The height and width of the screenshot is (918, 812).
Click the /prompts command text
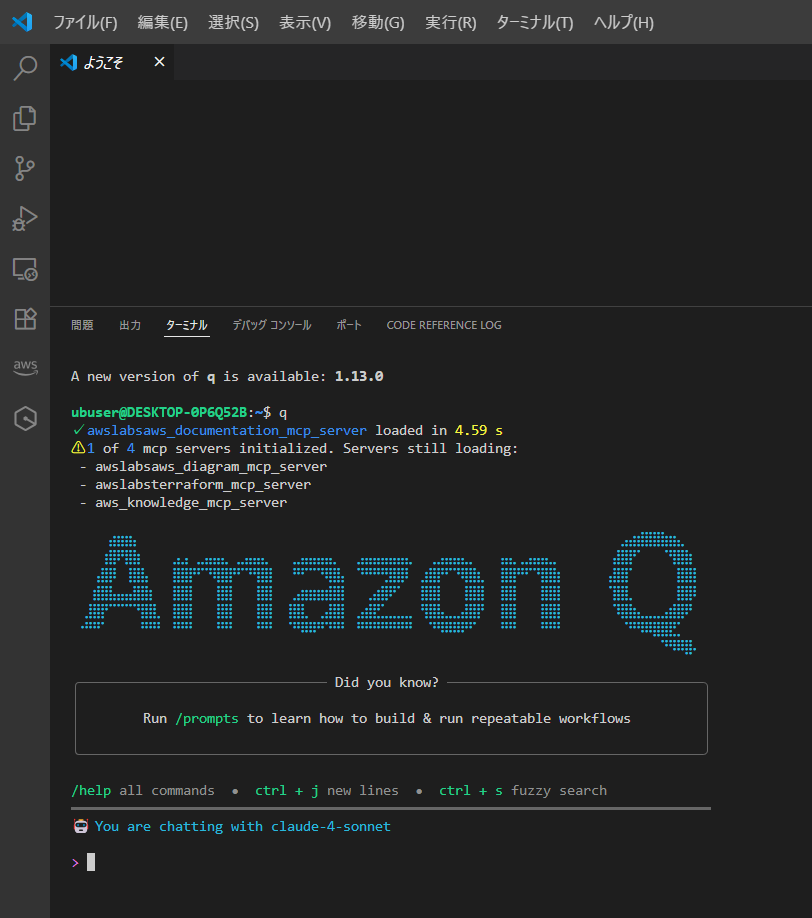click(207, 718)
